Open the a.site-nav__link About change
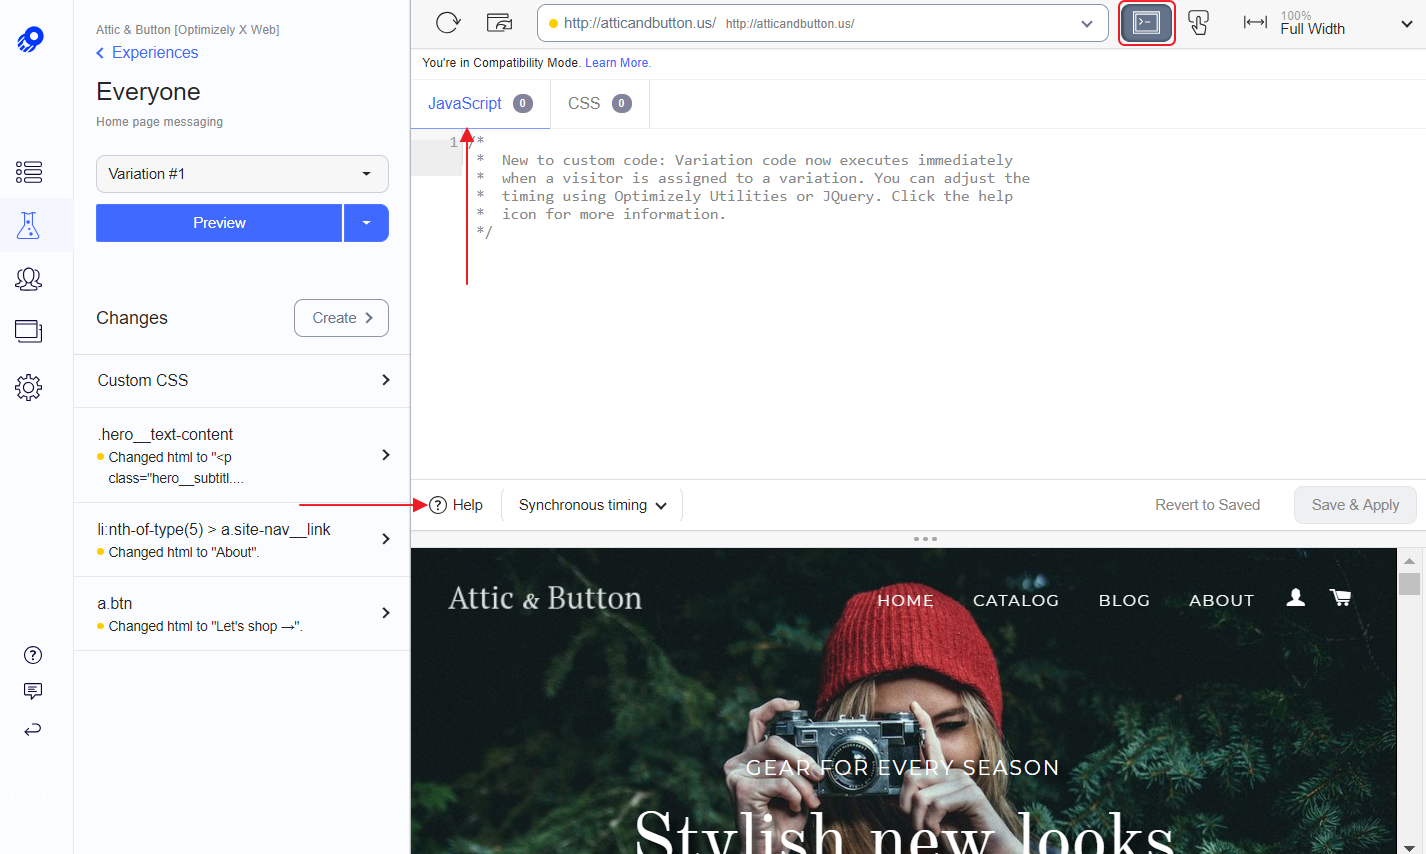1426x854 pixels. click(x=242, y=539)
